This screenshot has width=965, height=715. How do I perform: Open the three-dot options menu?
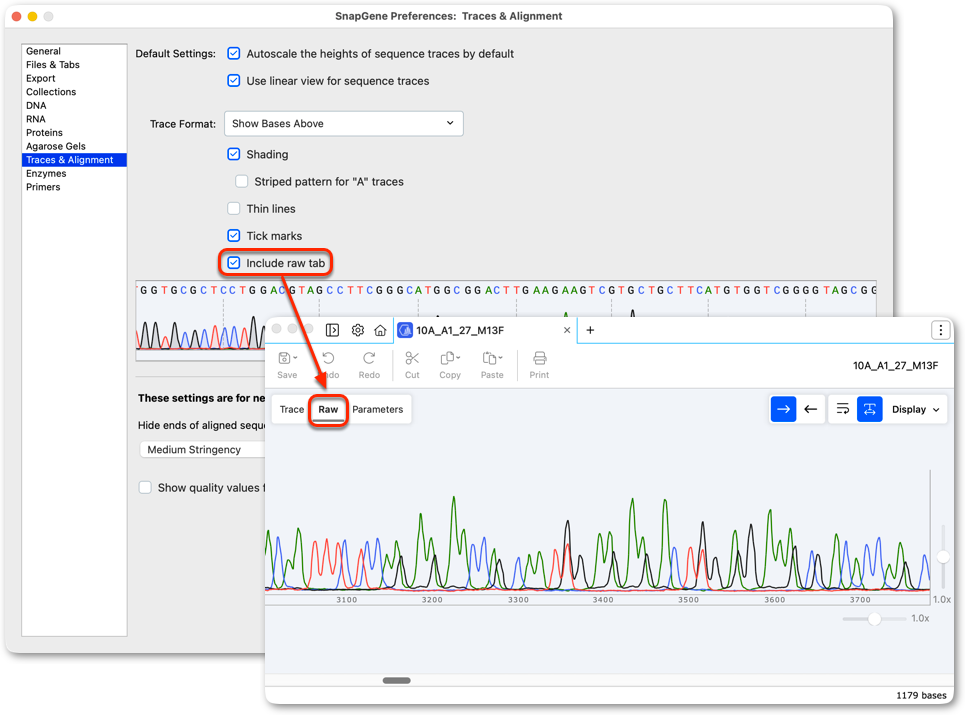pyautogui.click(x=940, y=330)
